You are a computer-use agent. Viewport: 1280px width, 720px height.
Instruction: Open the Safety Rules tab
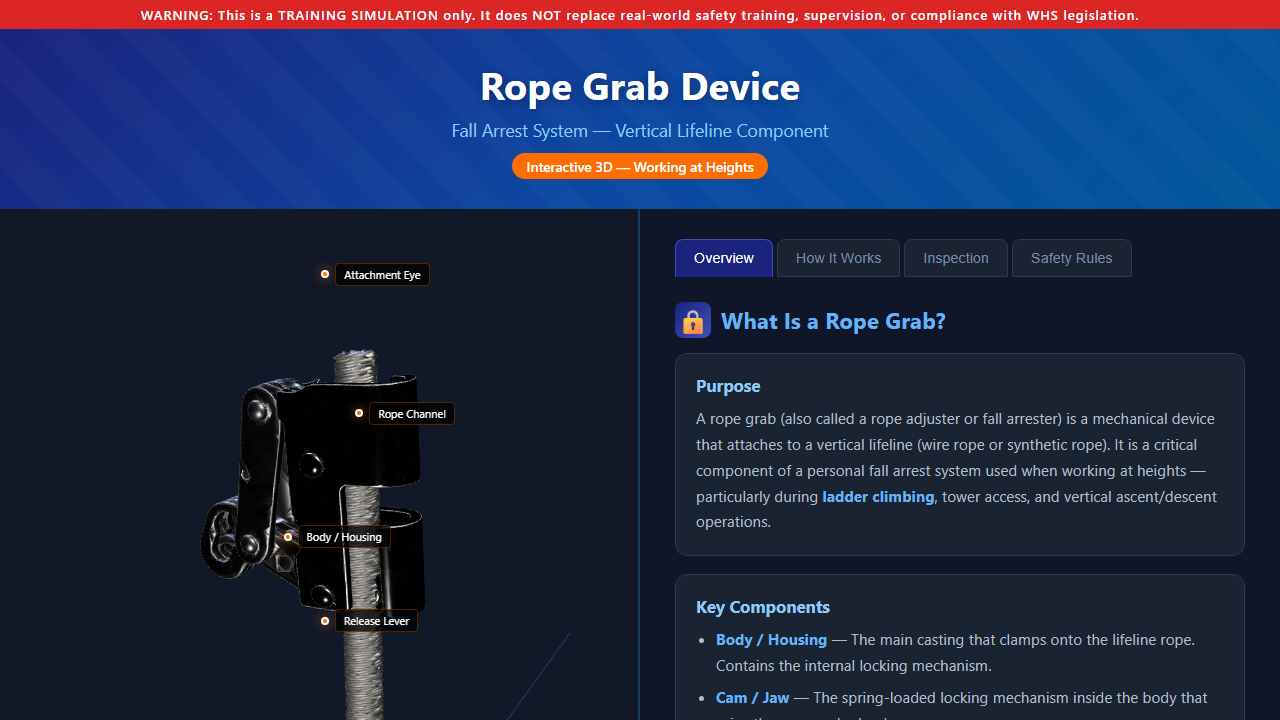coord(1071,258)
